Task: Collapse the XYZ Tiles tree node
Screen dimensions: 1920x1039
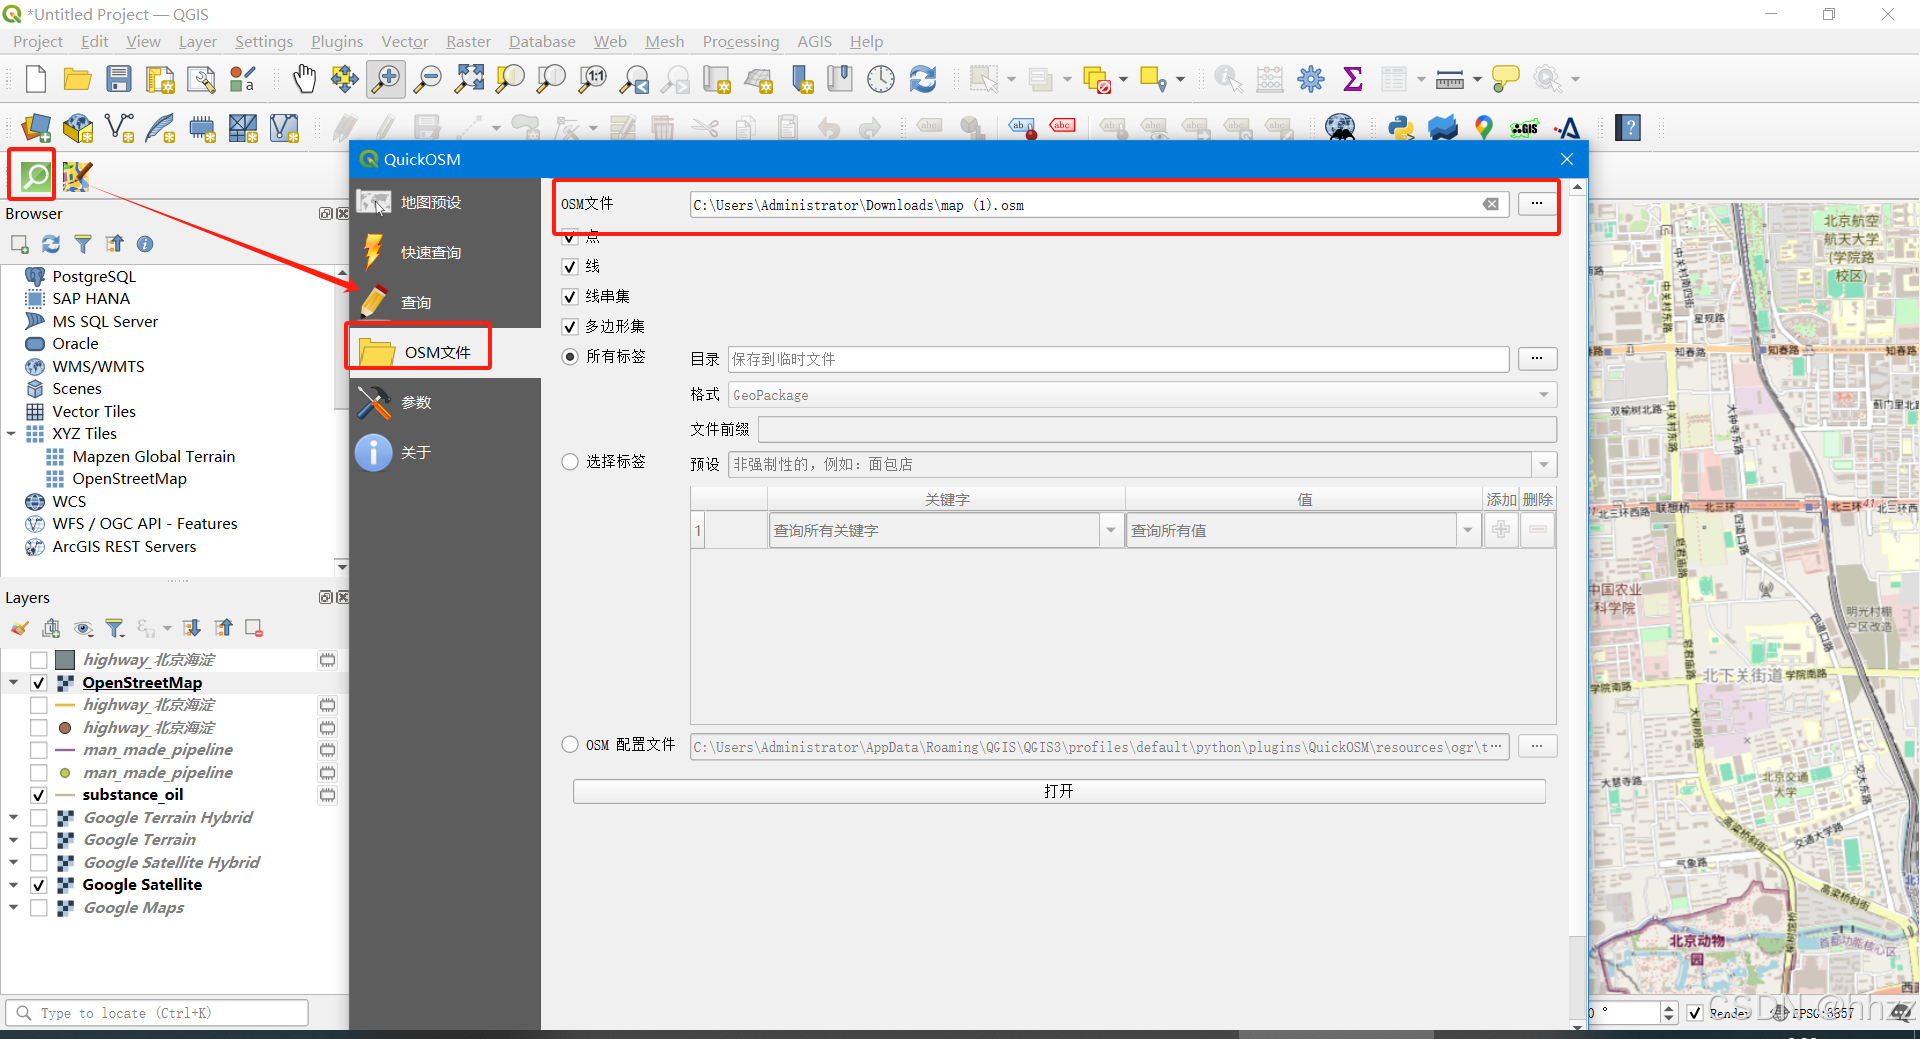Action: (12, 434)
